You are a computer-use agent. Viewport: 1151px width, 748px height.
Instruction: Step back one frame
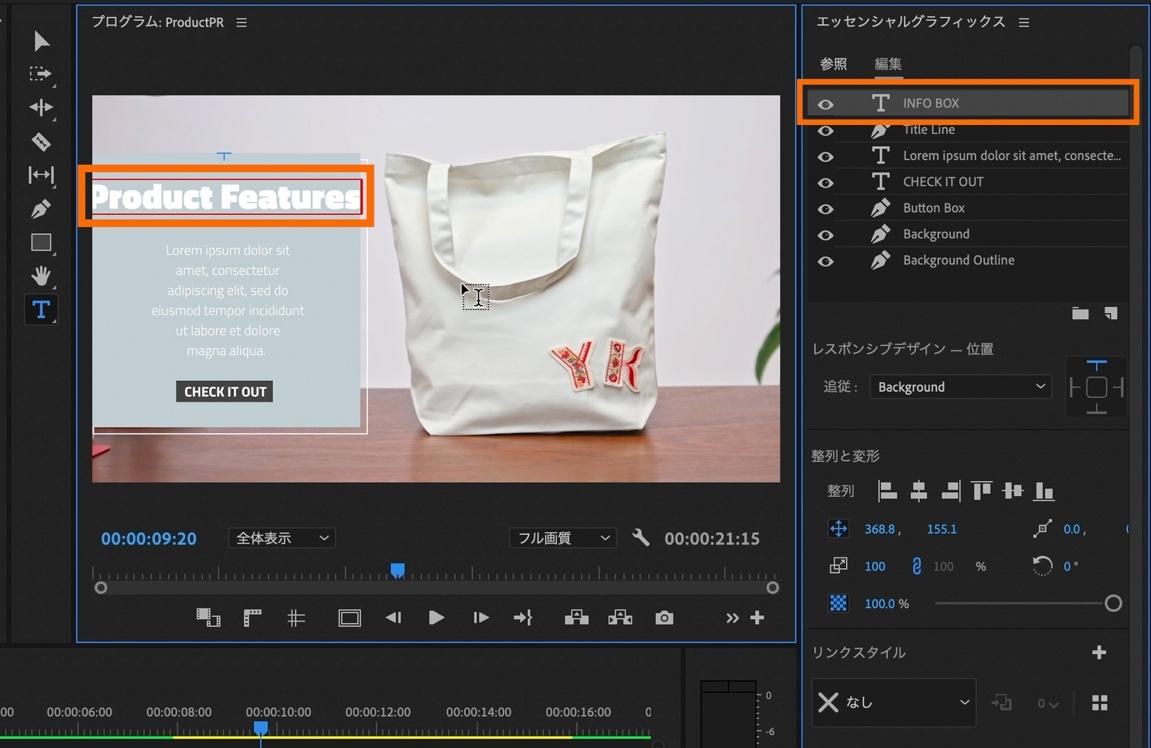(393, 618)
